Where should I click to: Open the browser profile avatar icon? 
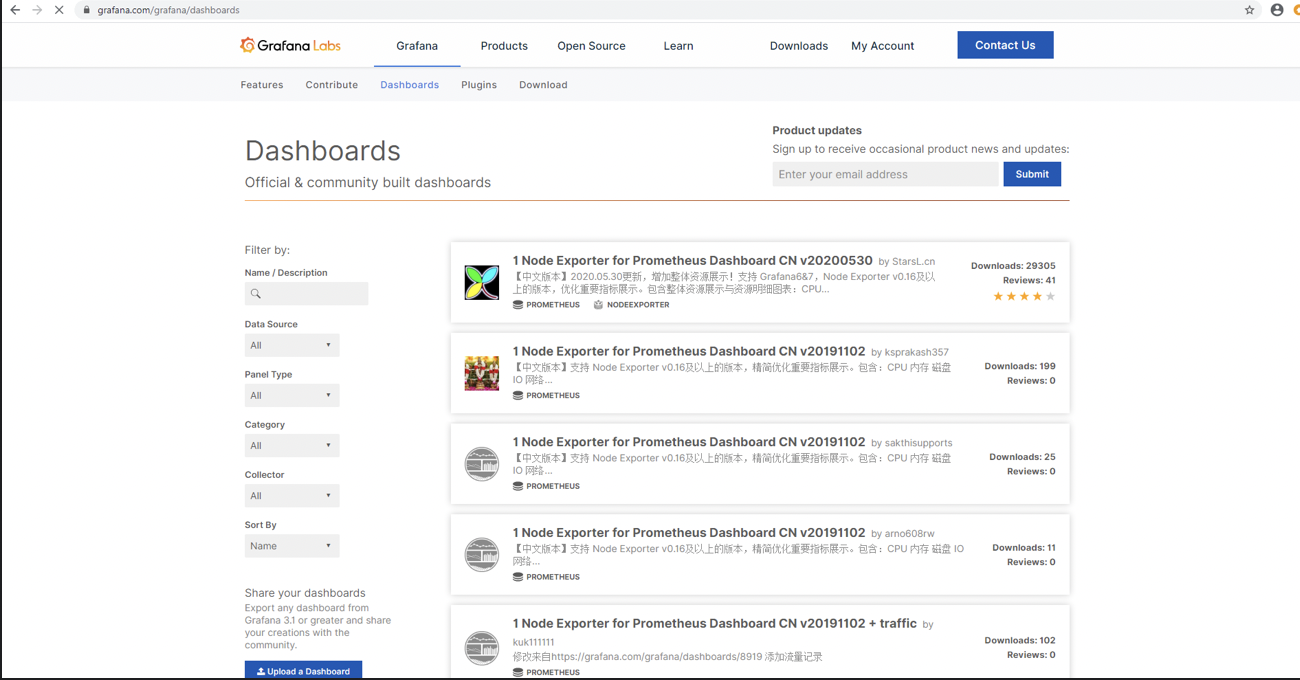tap(1277, 10)
